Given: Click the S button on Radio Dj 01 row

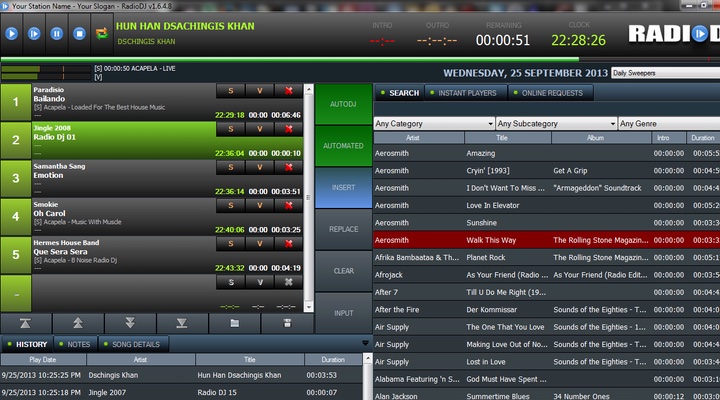Looking at the screenshot, I should coord(231,129).
